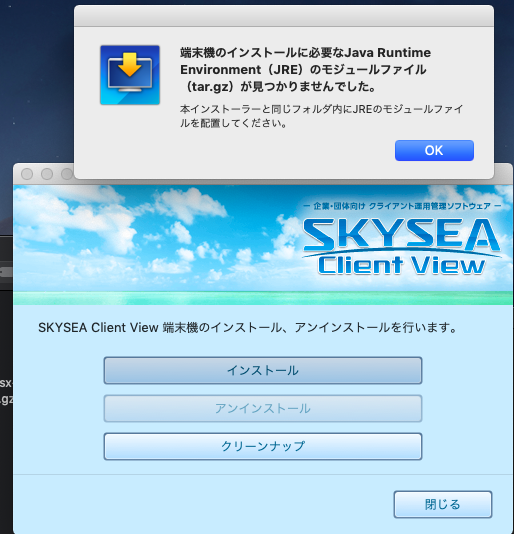Screen dimensions: 514x534
Task: Click OK in the JRE error dialog
Action: tap(434, 150)
